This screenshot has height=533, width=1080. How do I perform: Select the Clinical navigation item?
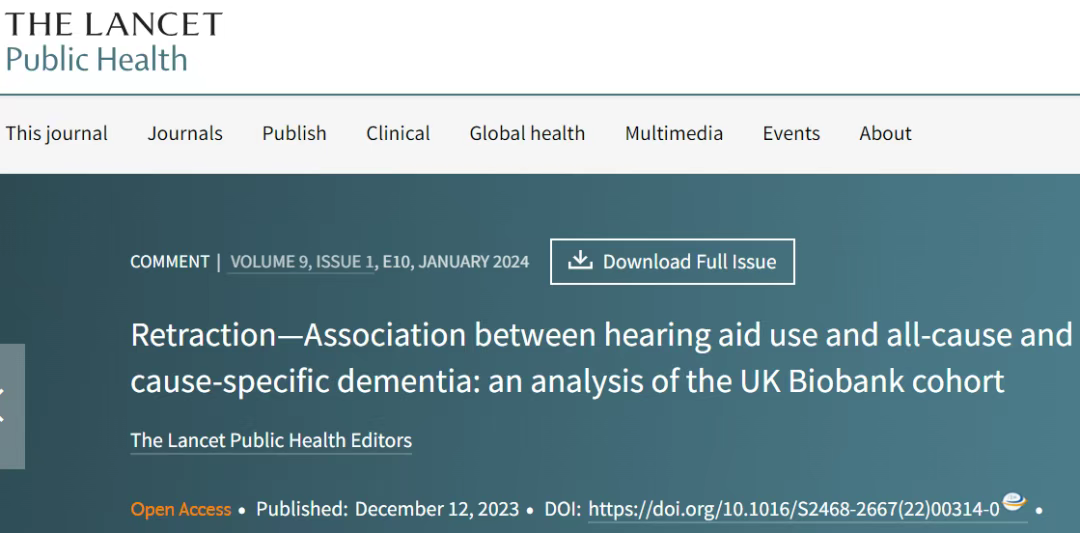[398, 133]
